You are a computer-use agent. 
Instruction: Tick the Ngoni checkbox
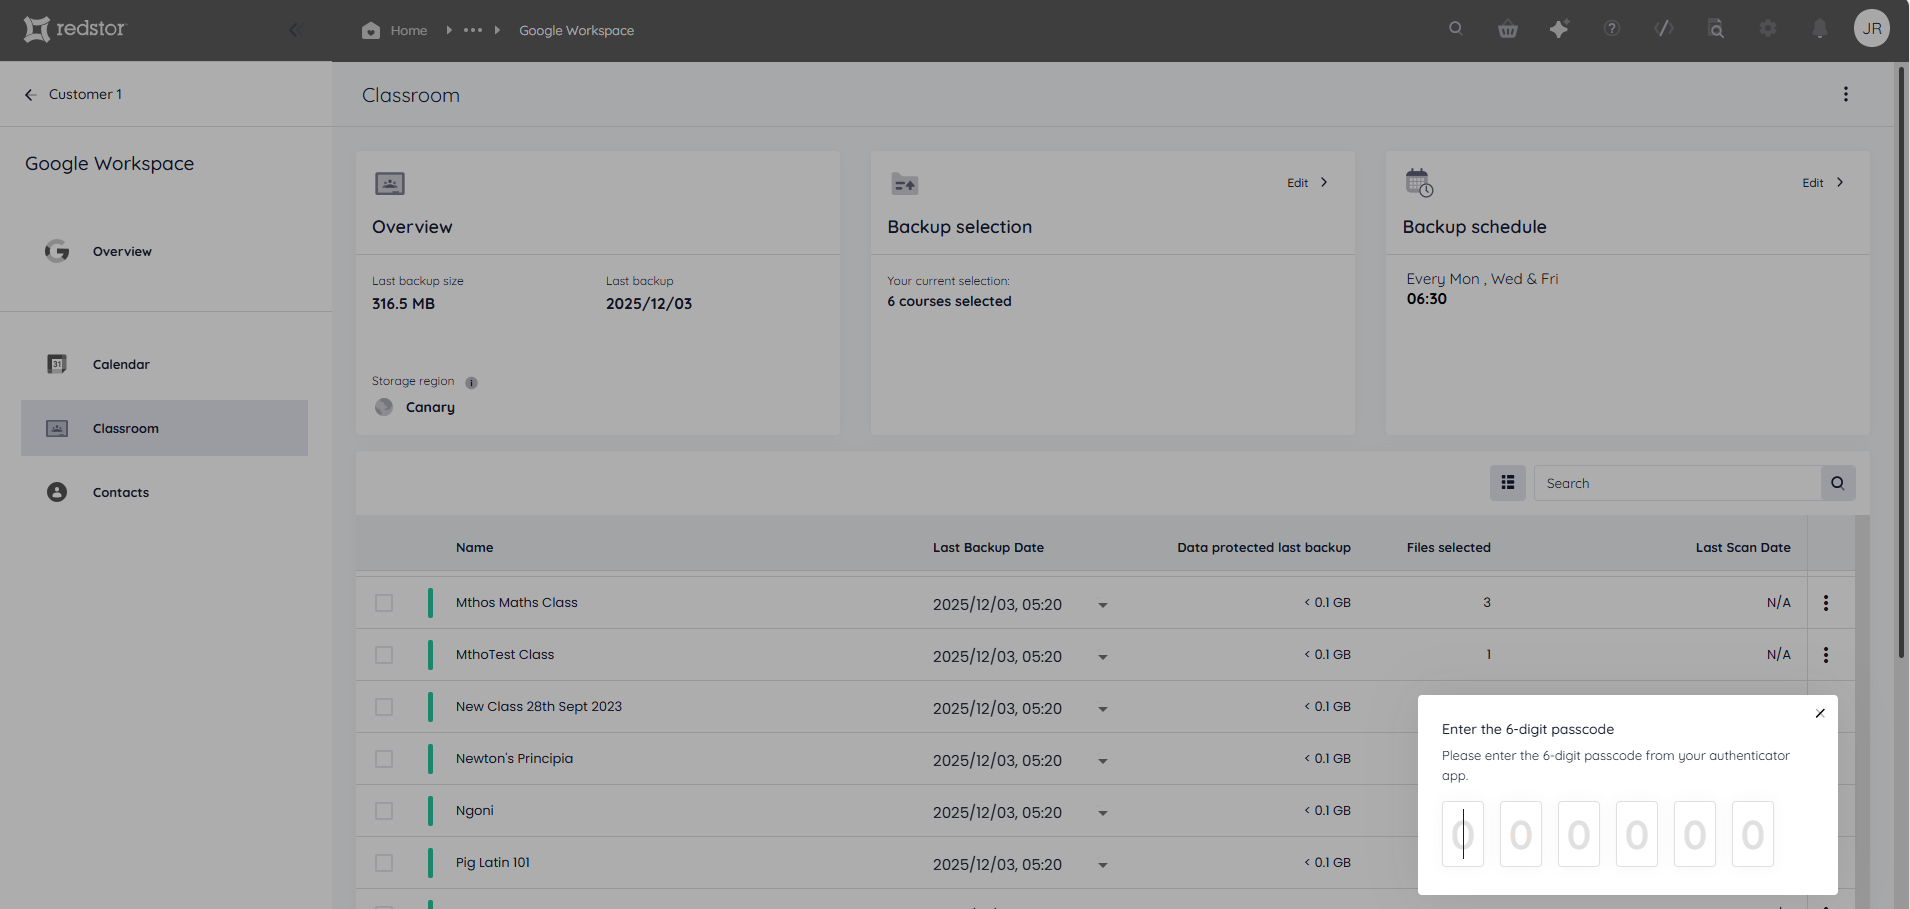[384, 811]
